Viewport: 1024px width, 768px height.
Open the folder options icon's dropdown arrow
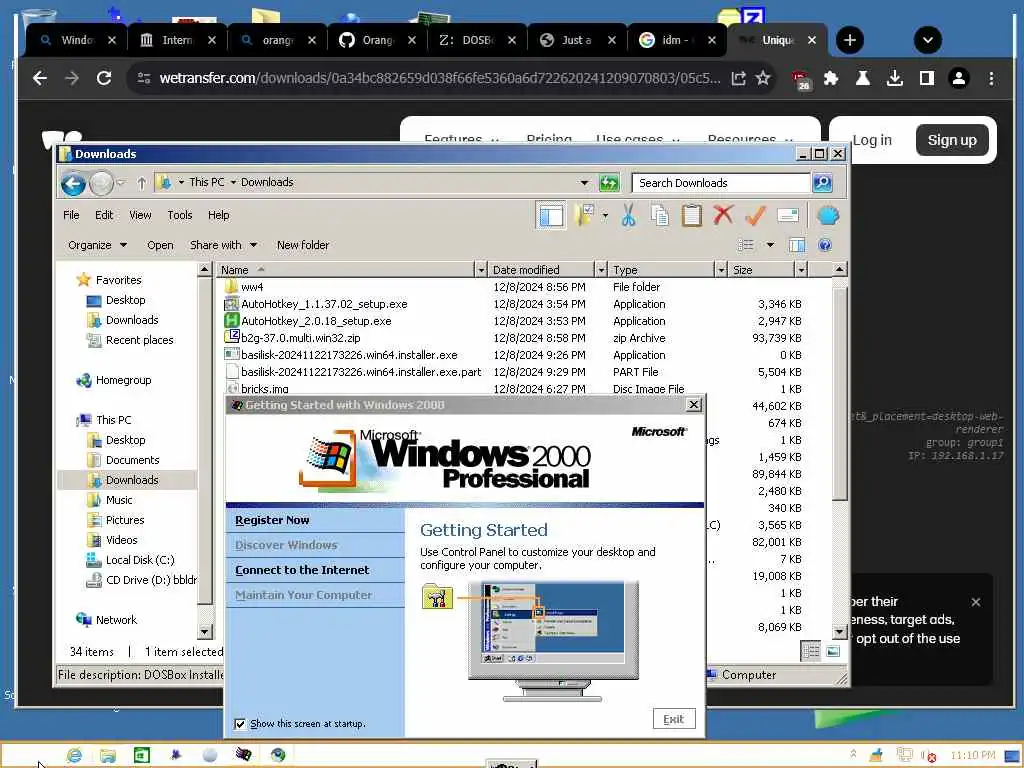point(605,215)
